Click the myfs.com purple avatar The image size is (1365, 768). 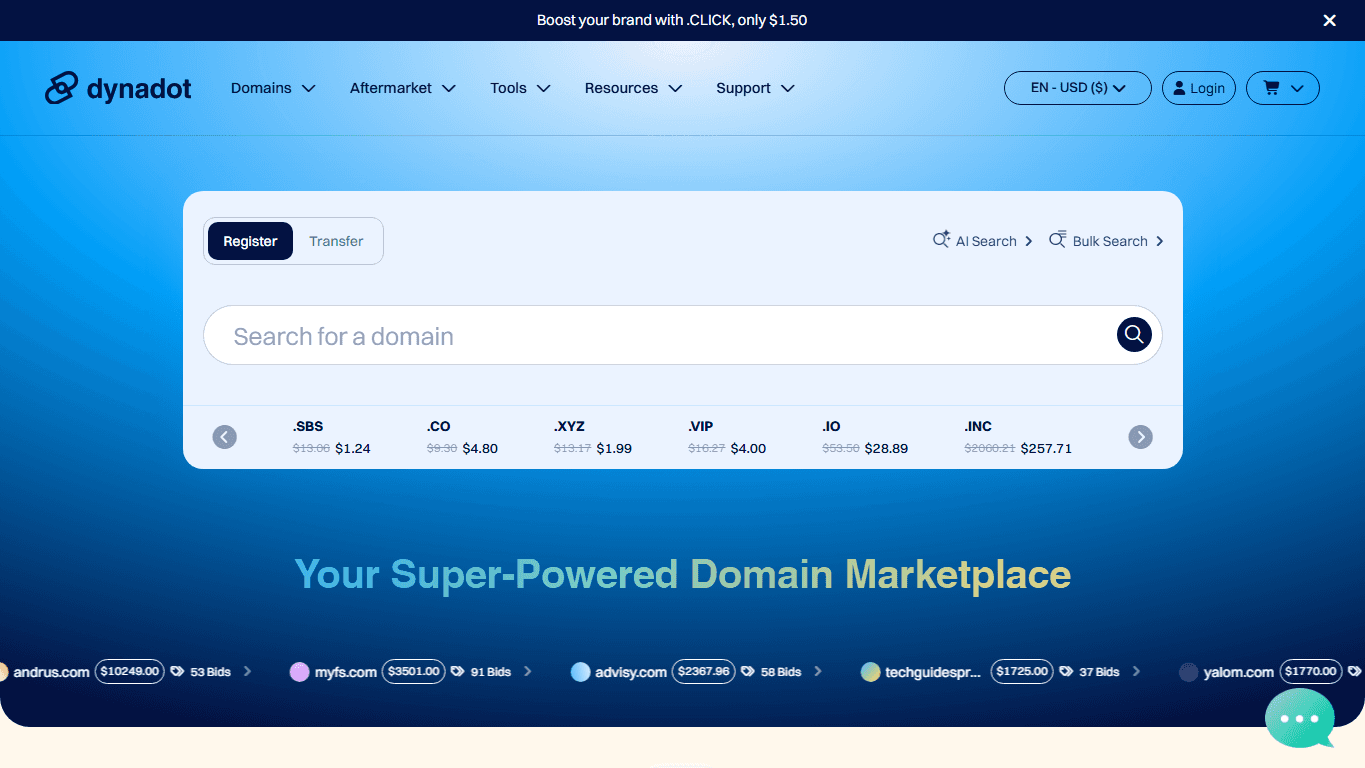pos(299,672)
